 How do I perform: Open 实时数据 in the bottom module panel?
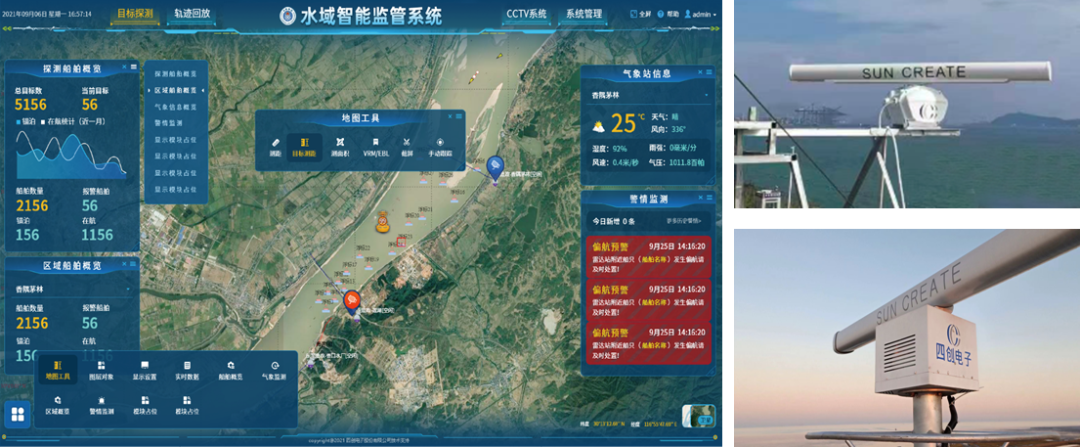(189, 370)
